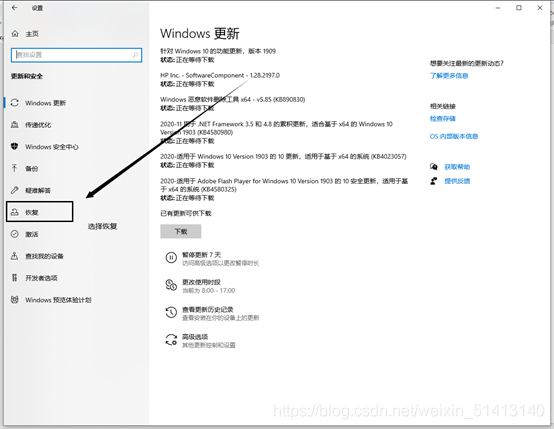Click the 高级选项 refresh-gear icon

point(171,340)
